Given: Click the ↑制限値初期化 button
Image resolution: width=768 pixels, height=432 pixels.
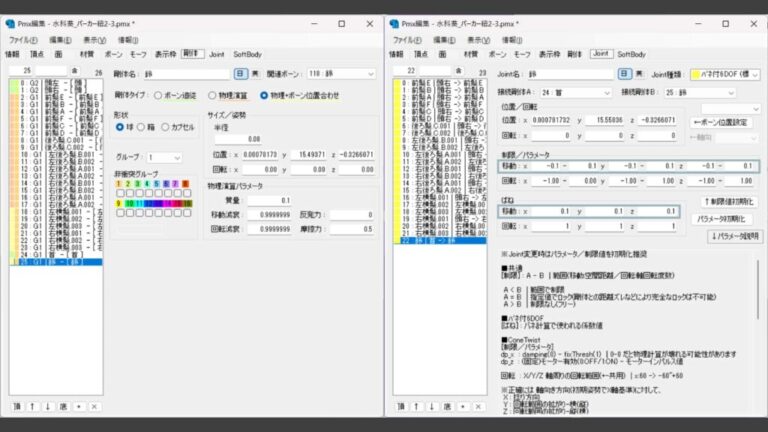Looking at the screenshot, I should coord(728,202).
